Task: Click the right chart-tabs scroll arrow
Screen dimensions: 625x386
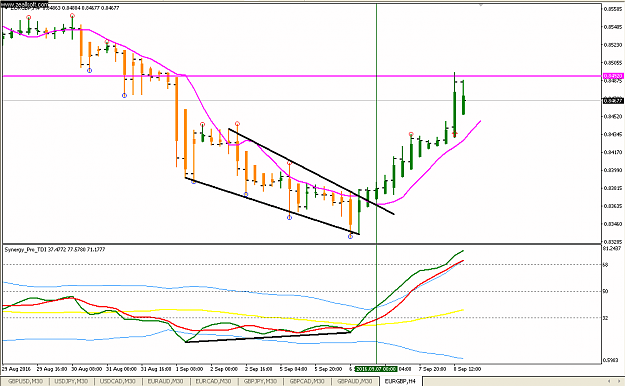Action: pos(620,381)
